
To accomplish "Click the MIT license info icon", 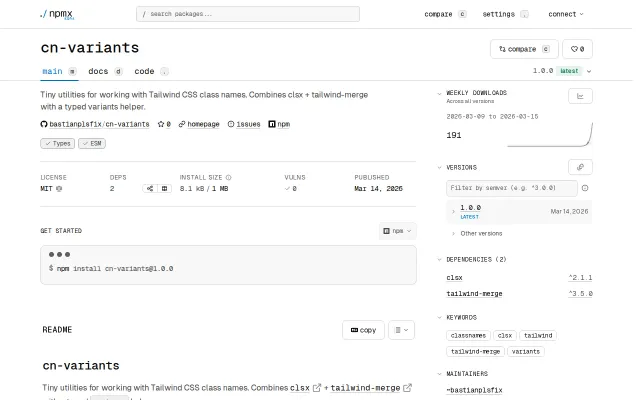I will [59, 189].
